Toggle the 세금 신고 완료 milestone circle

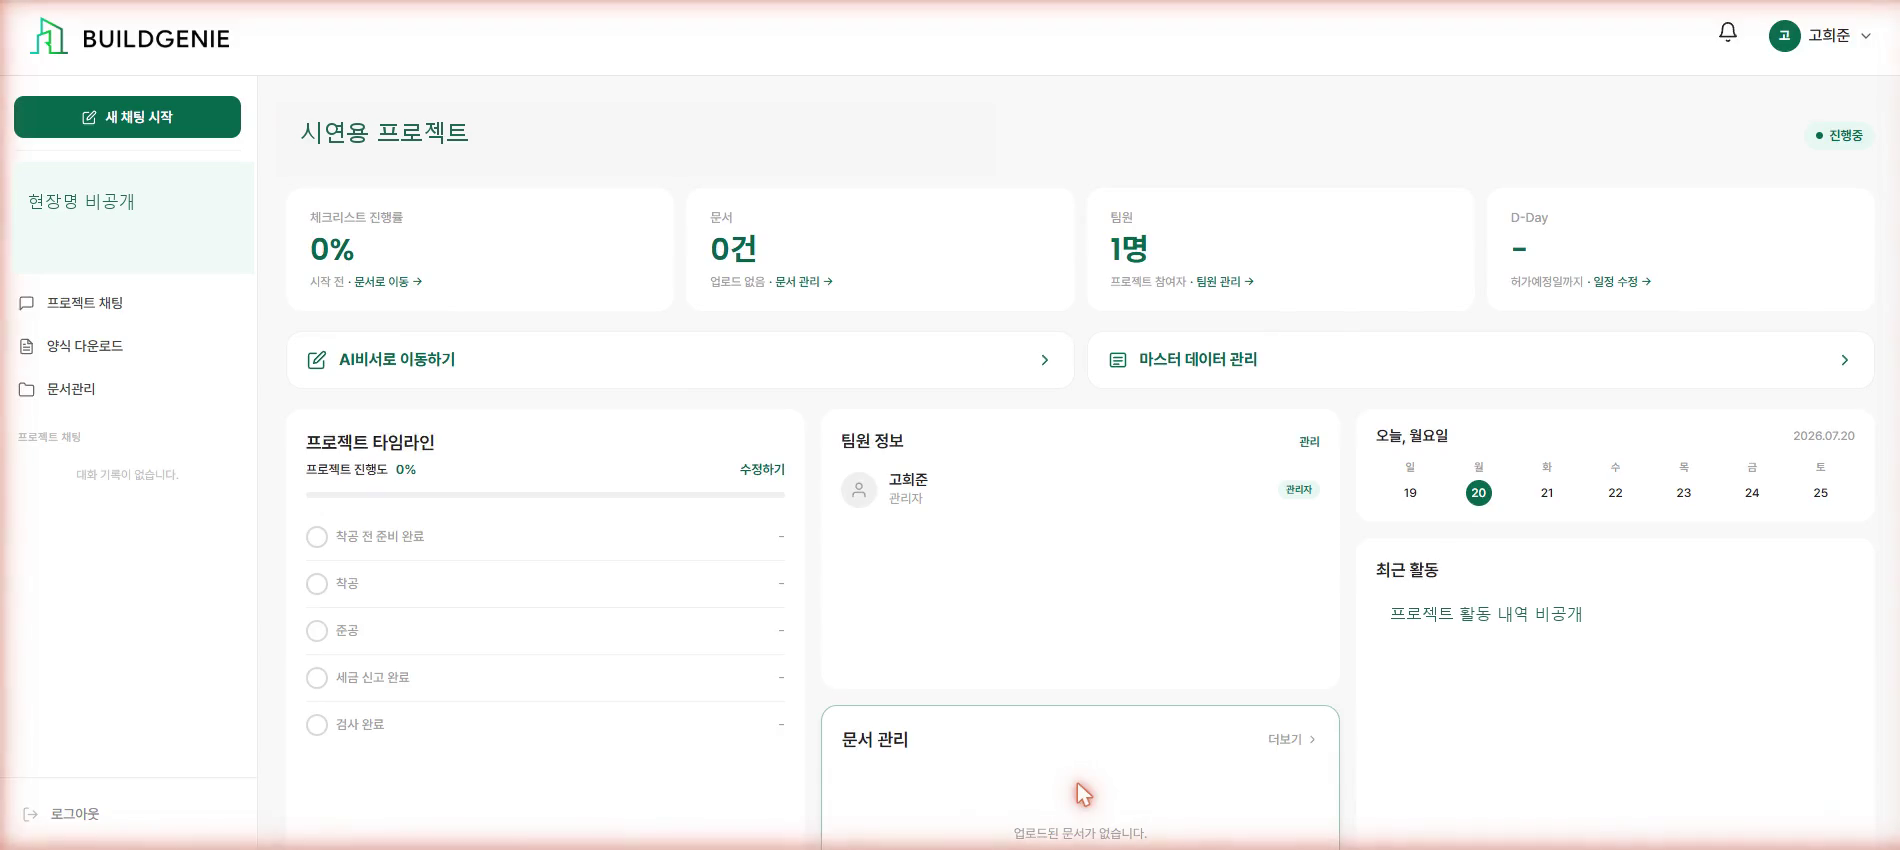click(x=317, y=678)
